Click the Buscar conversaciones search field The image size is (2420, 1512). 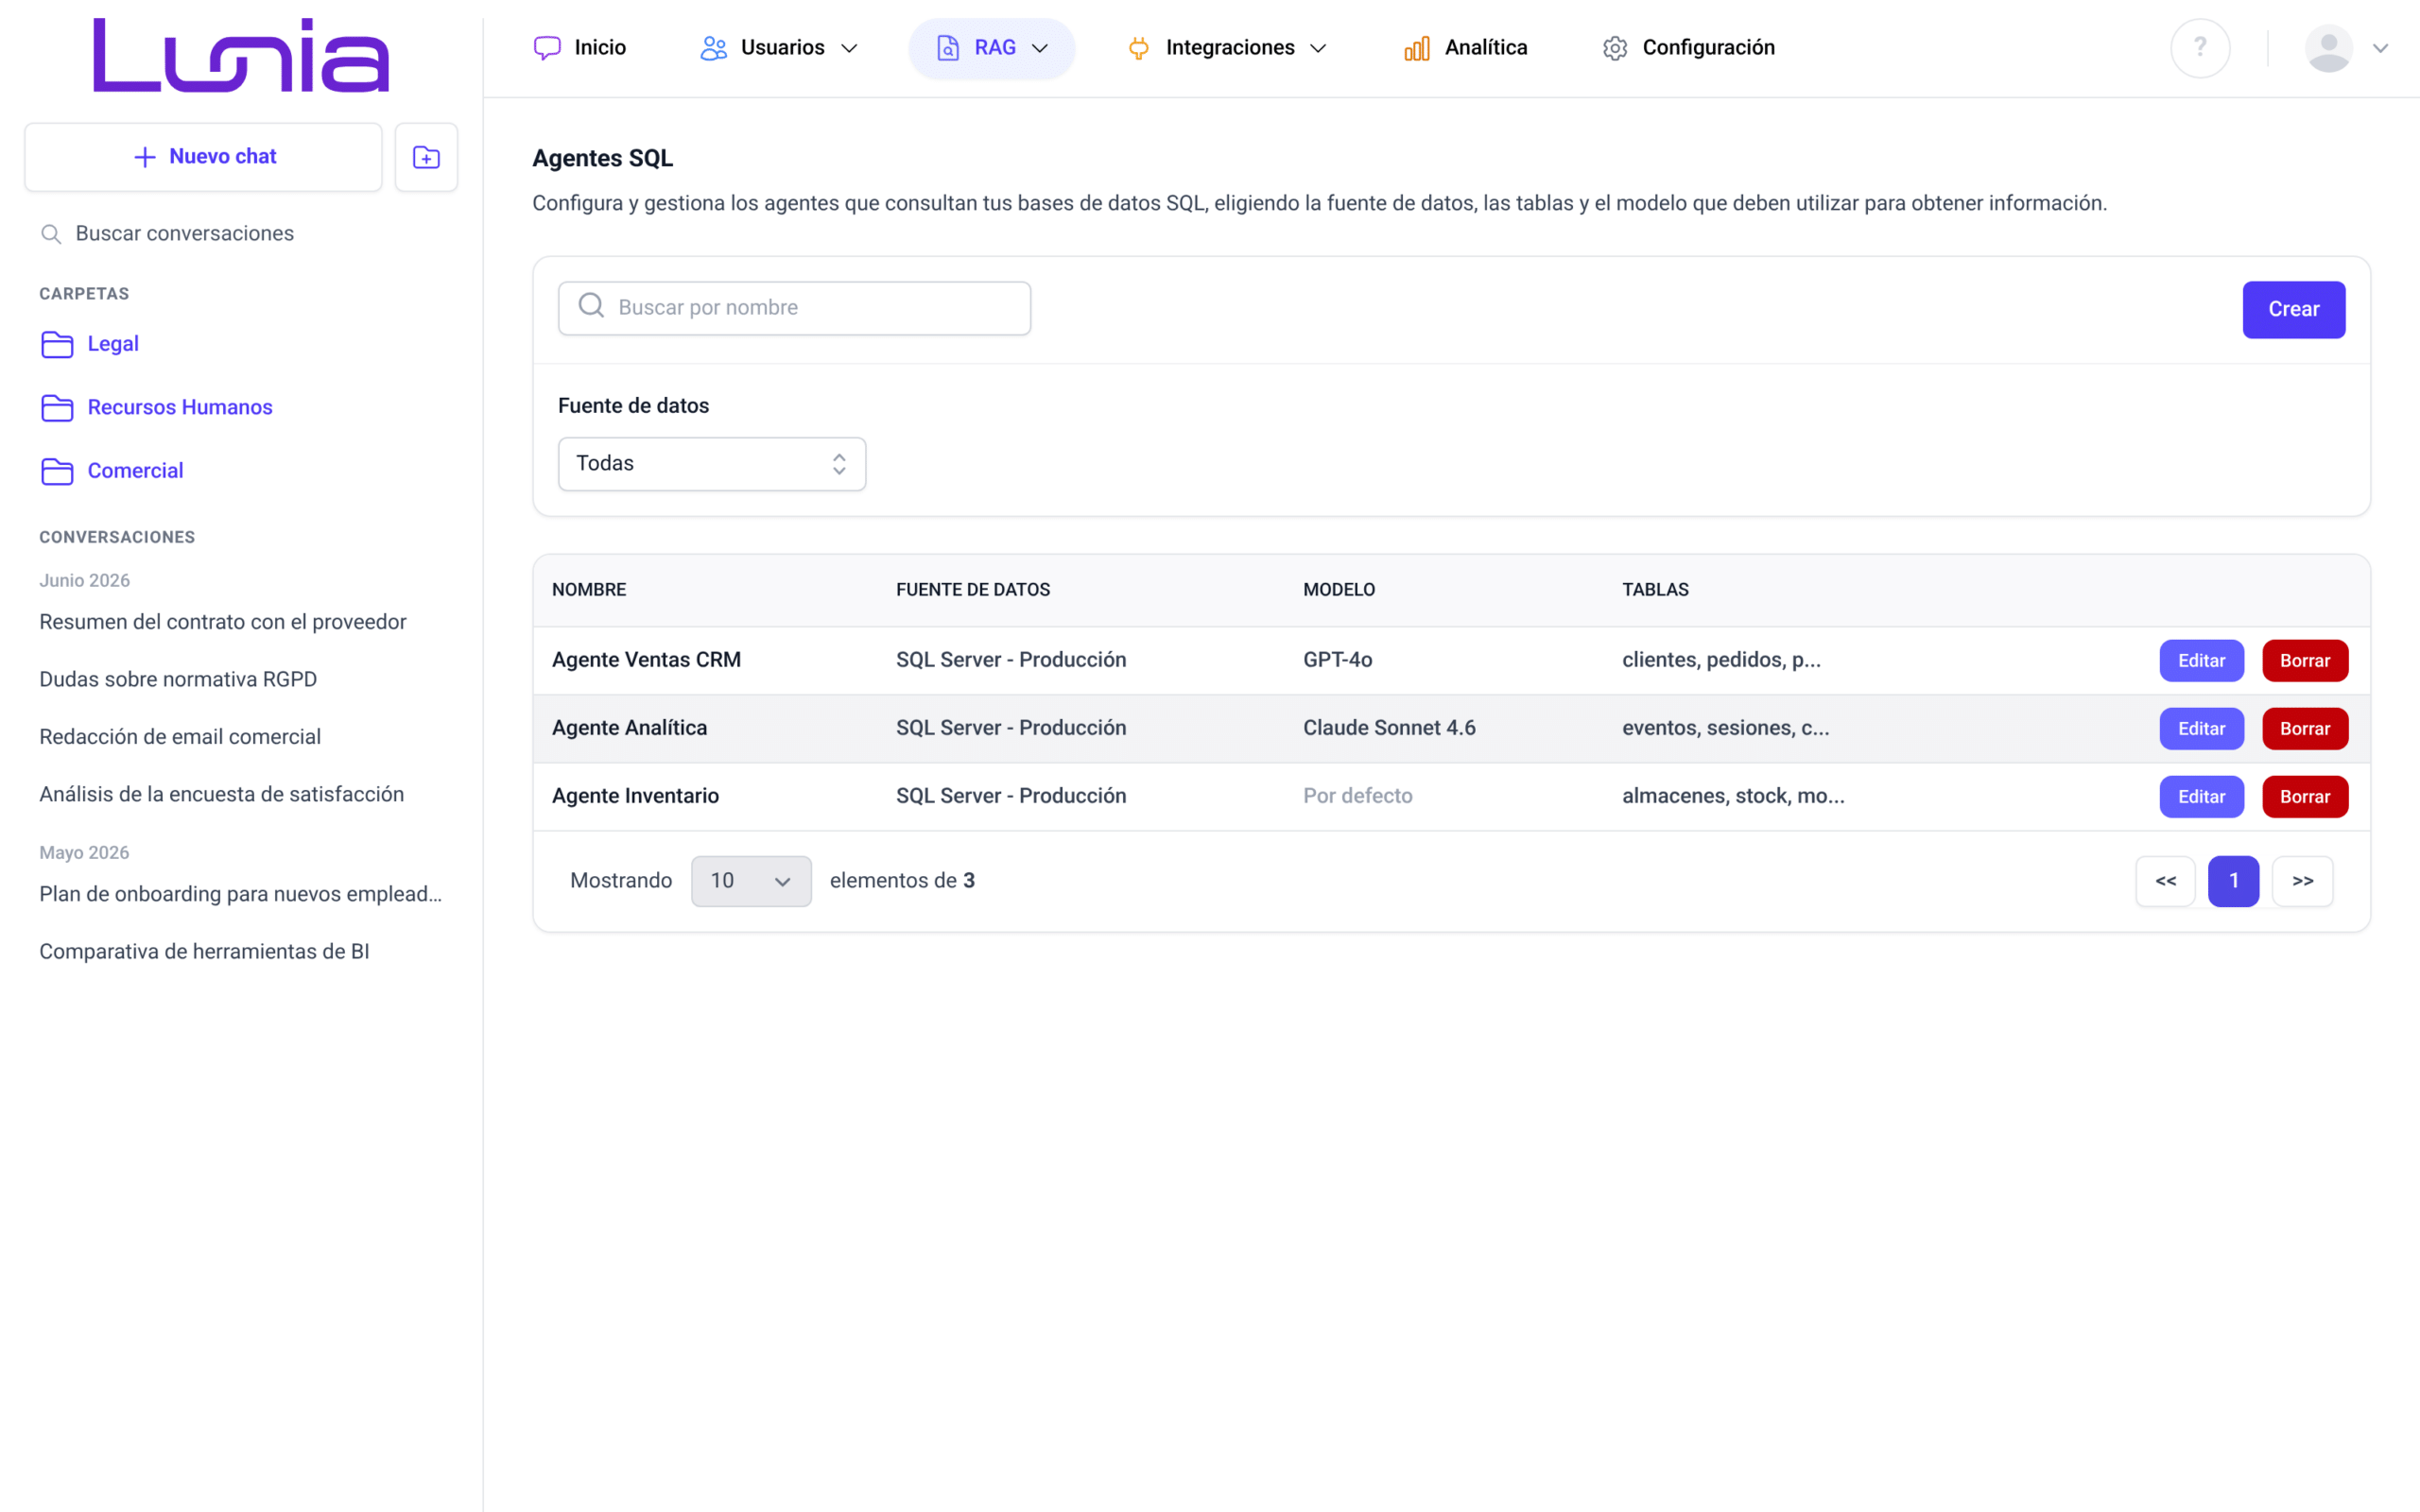tap(240, 234)
